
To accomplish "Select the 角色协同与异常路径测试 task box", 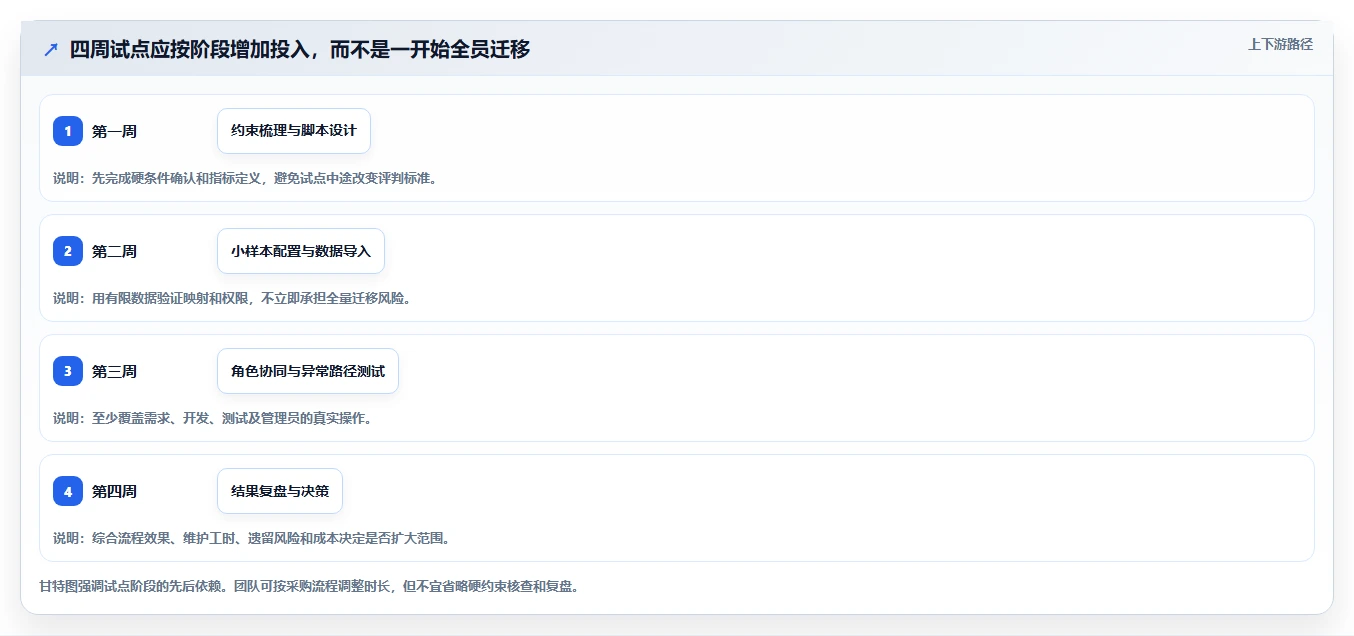I will pyautogui.click(x=308, y=371).
